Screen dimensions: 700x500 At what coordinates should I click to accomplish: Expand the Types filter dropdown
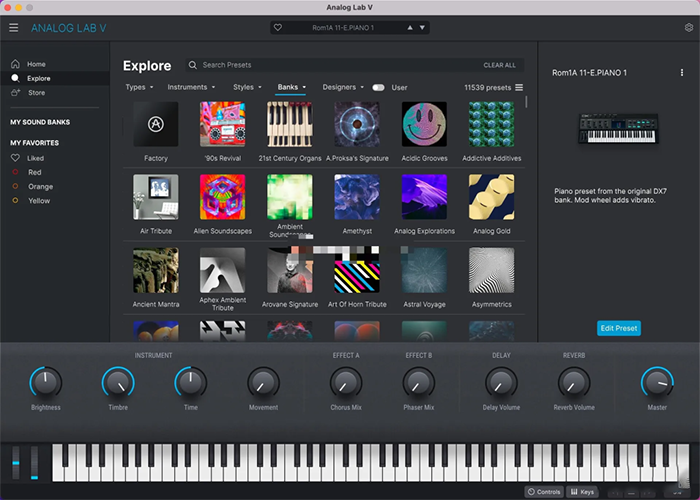138,88
